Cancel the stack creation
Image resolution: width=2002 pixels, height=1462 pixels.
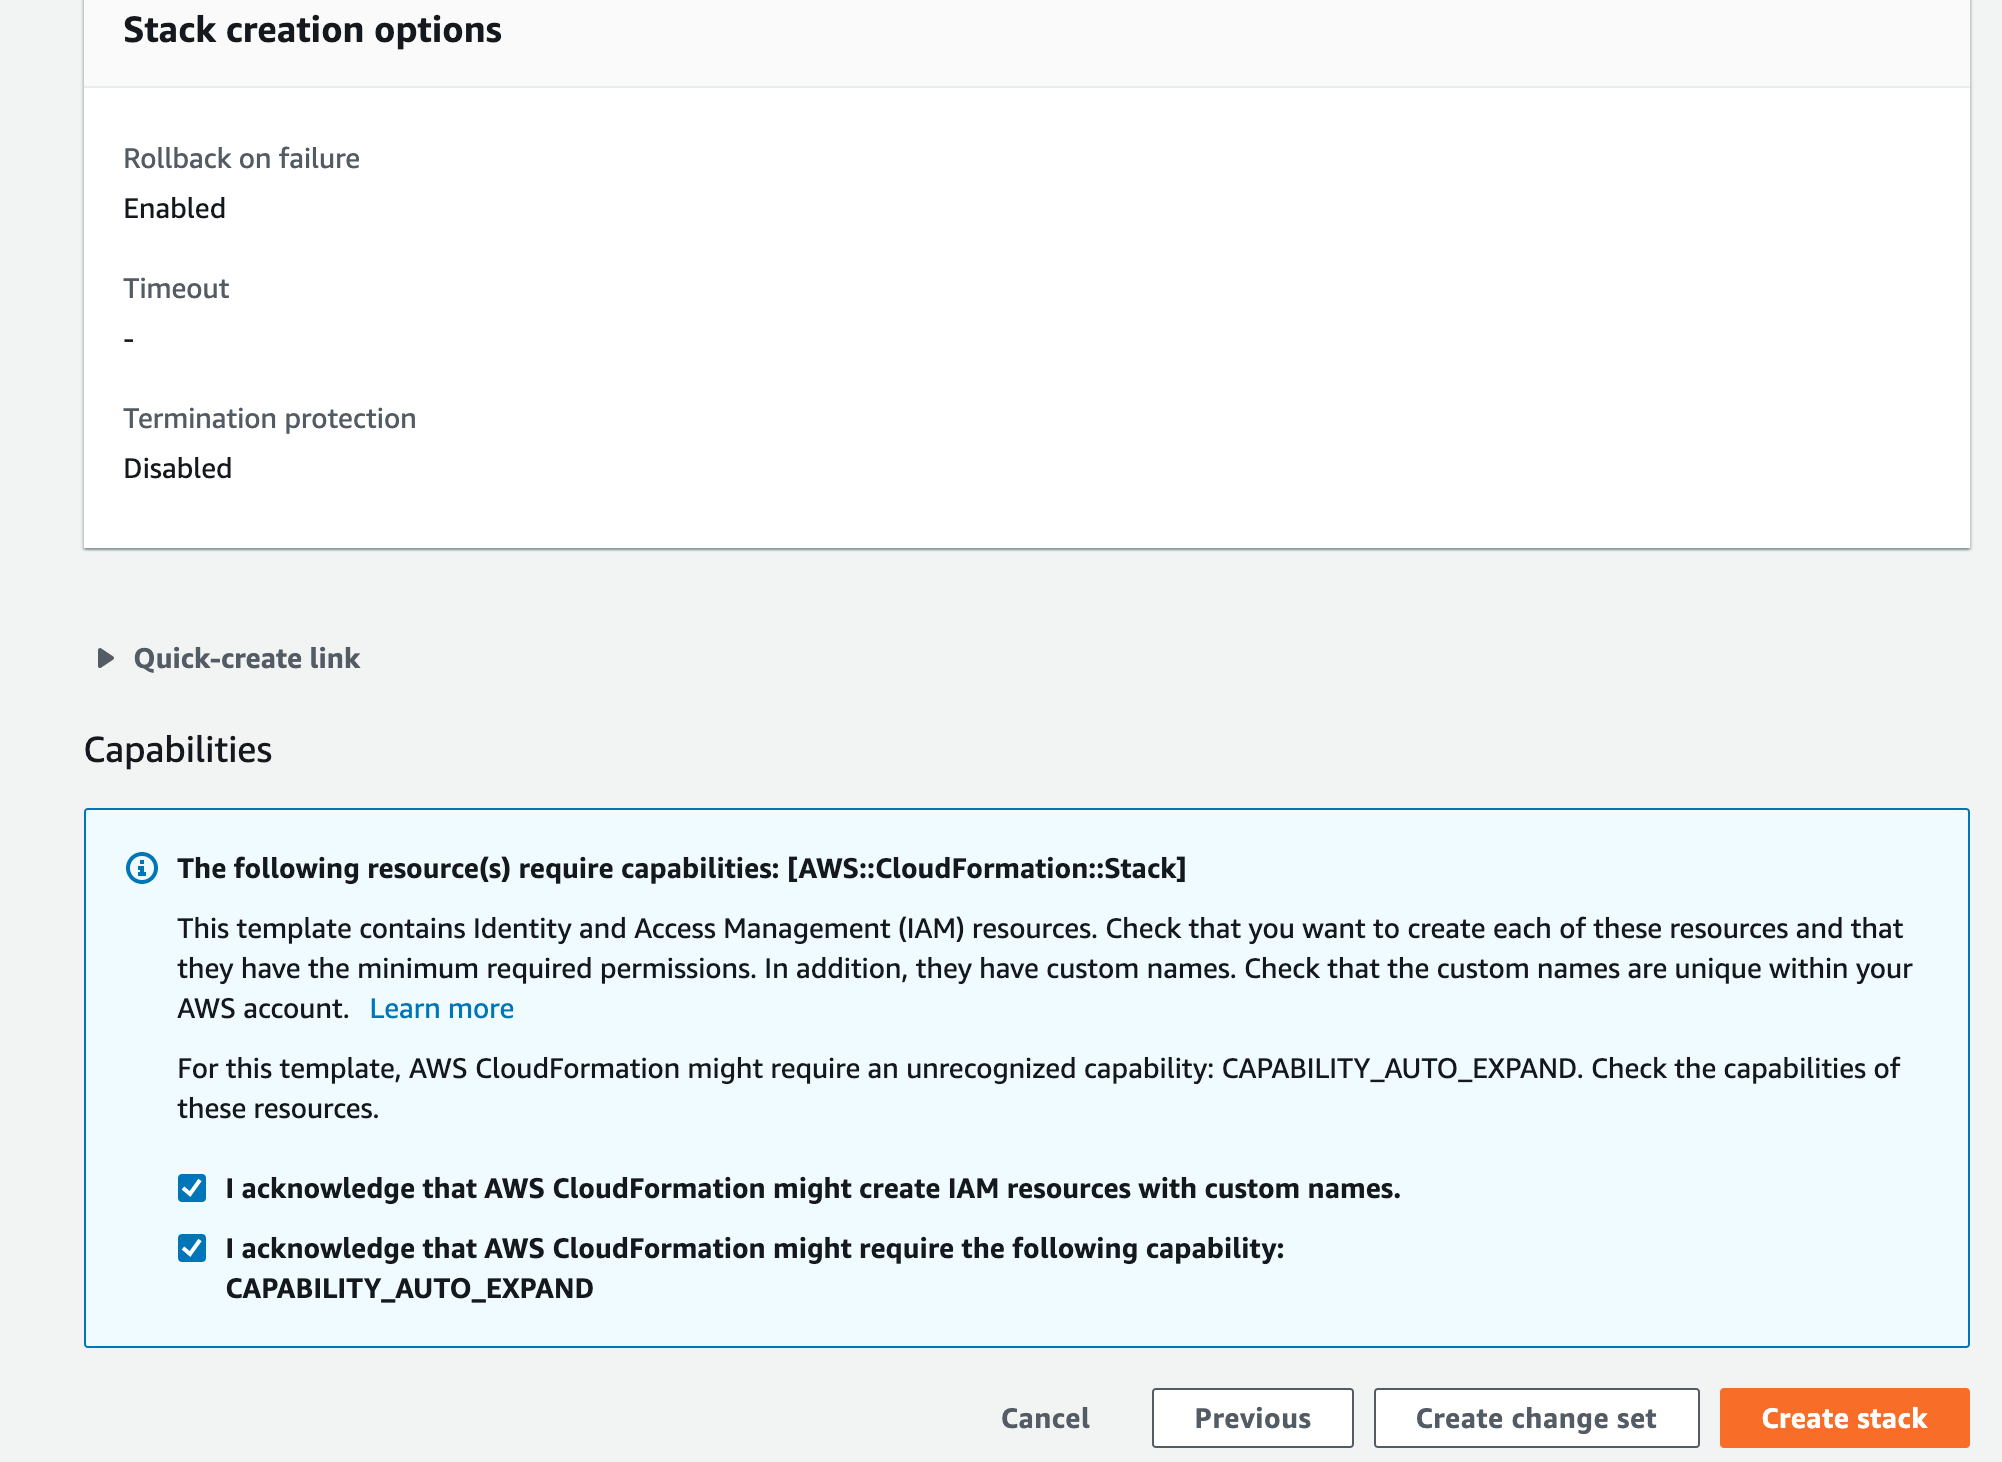click(1045, 1418)
